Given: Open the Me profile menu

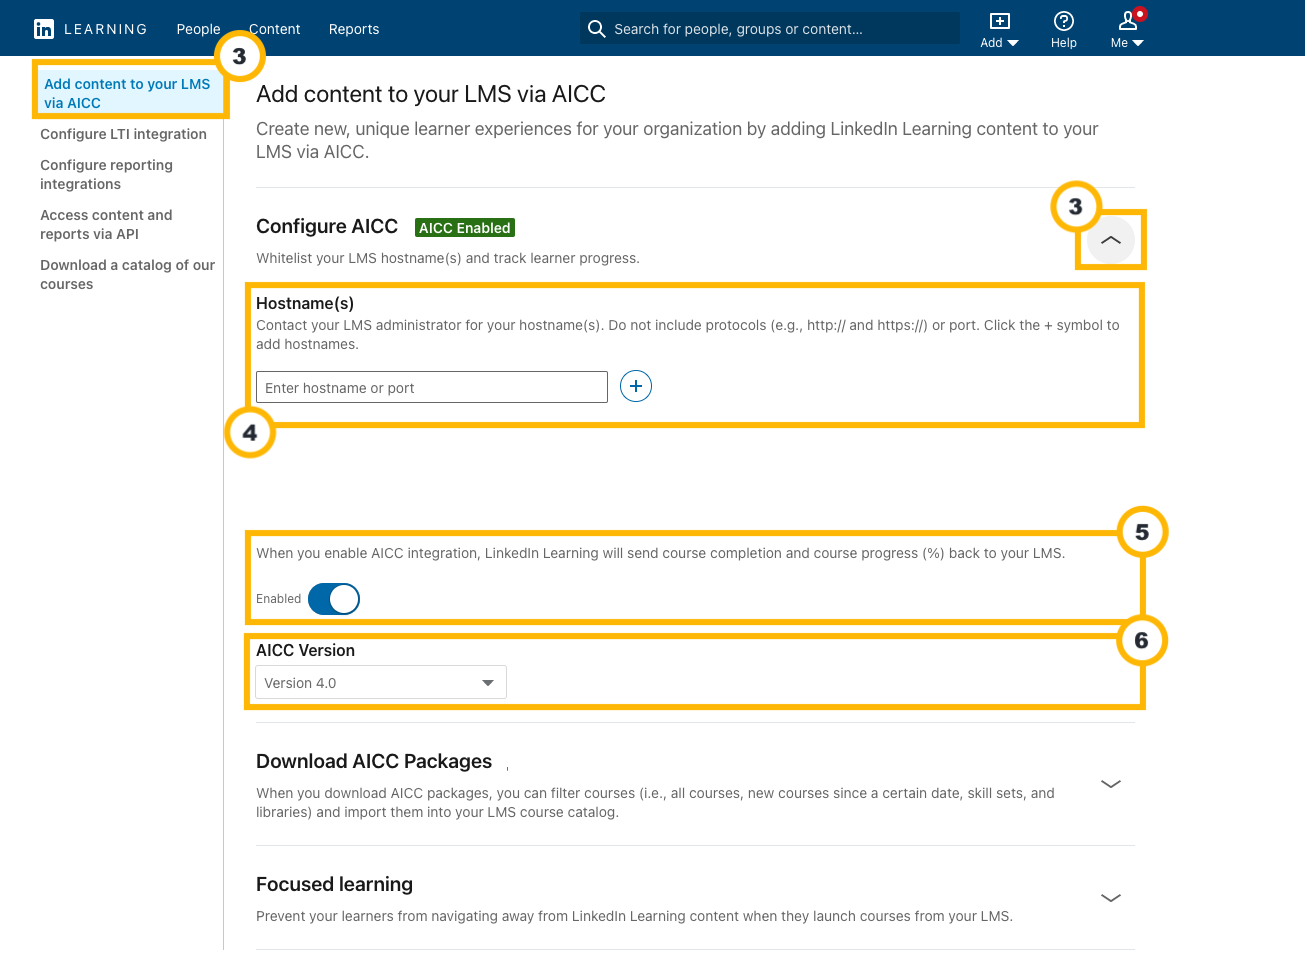Looking at the screenshot, I should tap(1127, 30).
